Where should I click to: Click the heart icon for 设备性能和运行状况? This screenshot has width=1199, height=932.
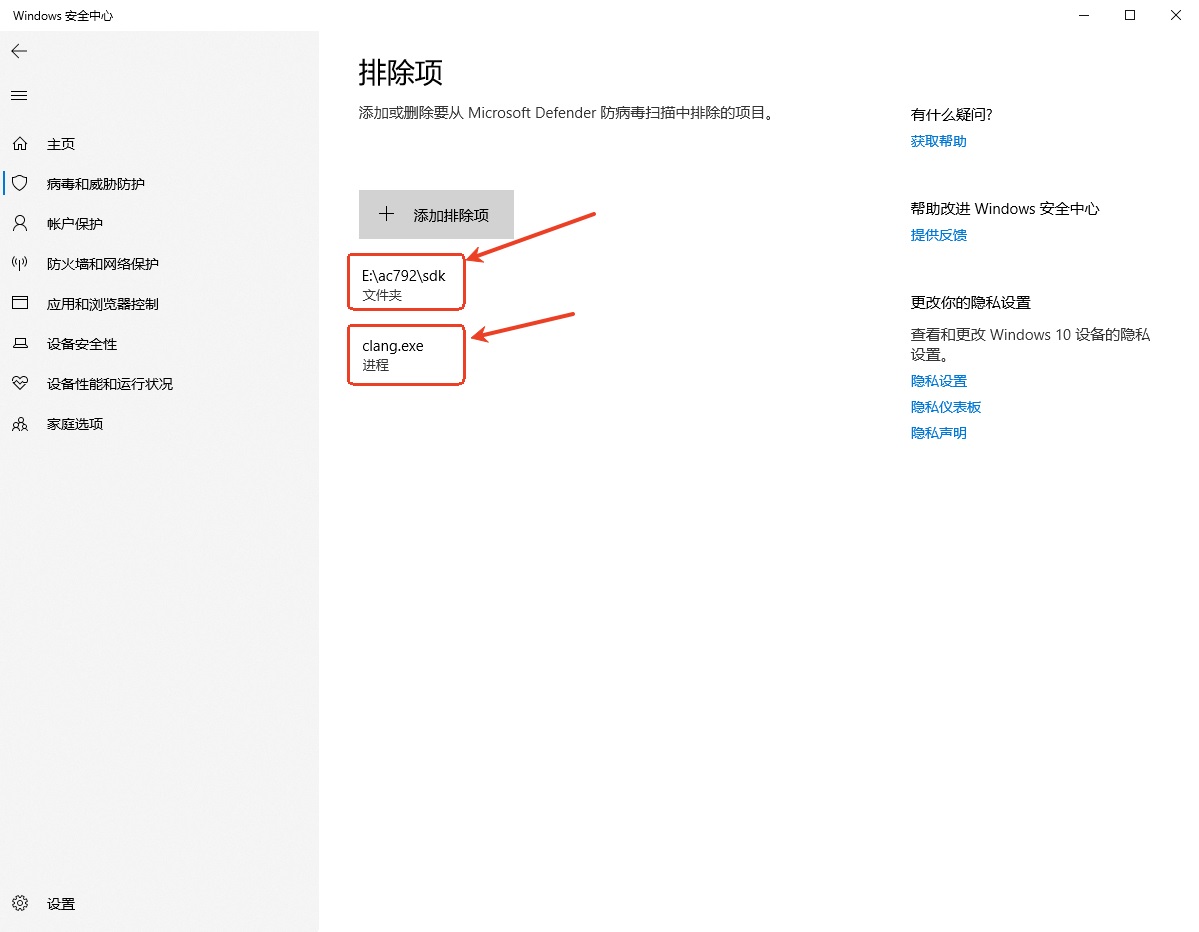(x=20, y=384)
